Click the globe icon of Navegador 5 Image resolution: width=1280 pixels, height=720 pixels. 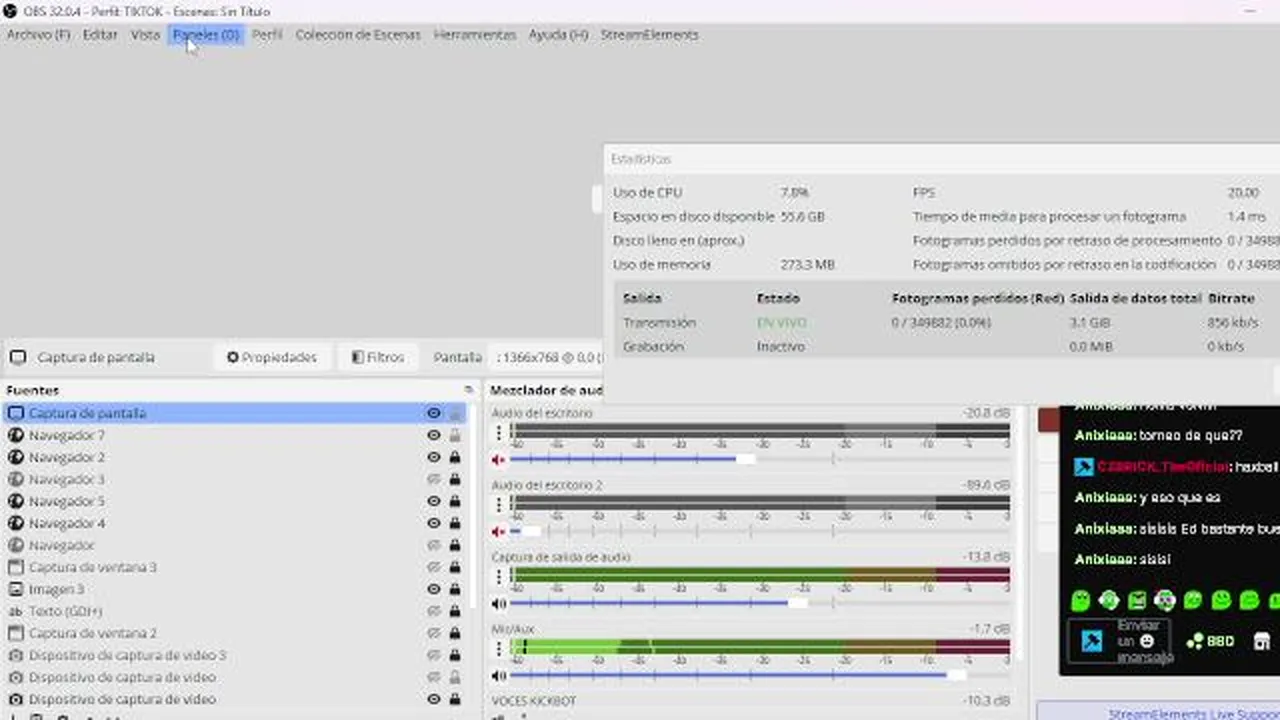(x=16, y=501)
